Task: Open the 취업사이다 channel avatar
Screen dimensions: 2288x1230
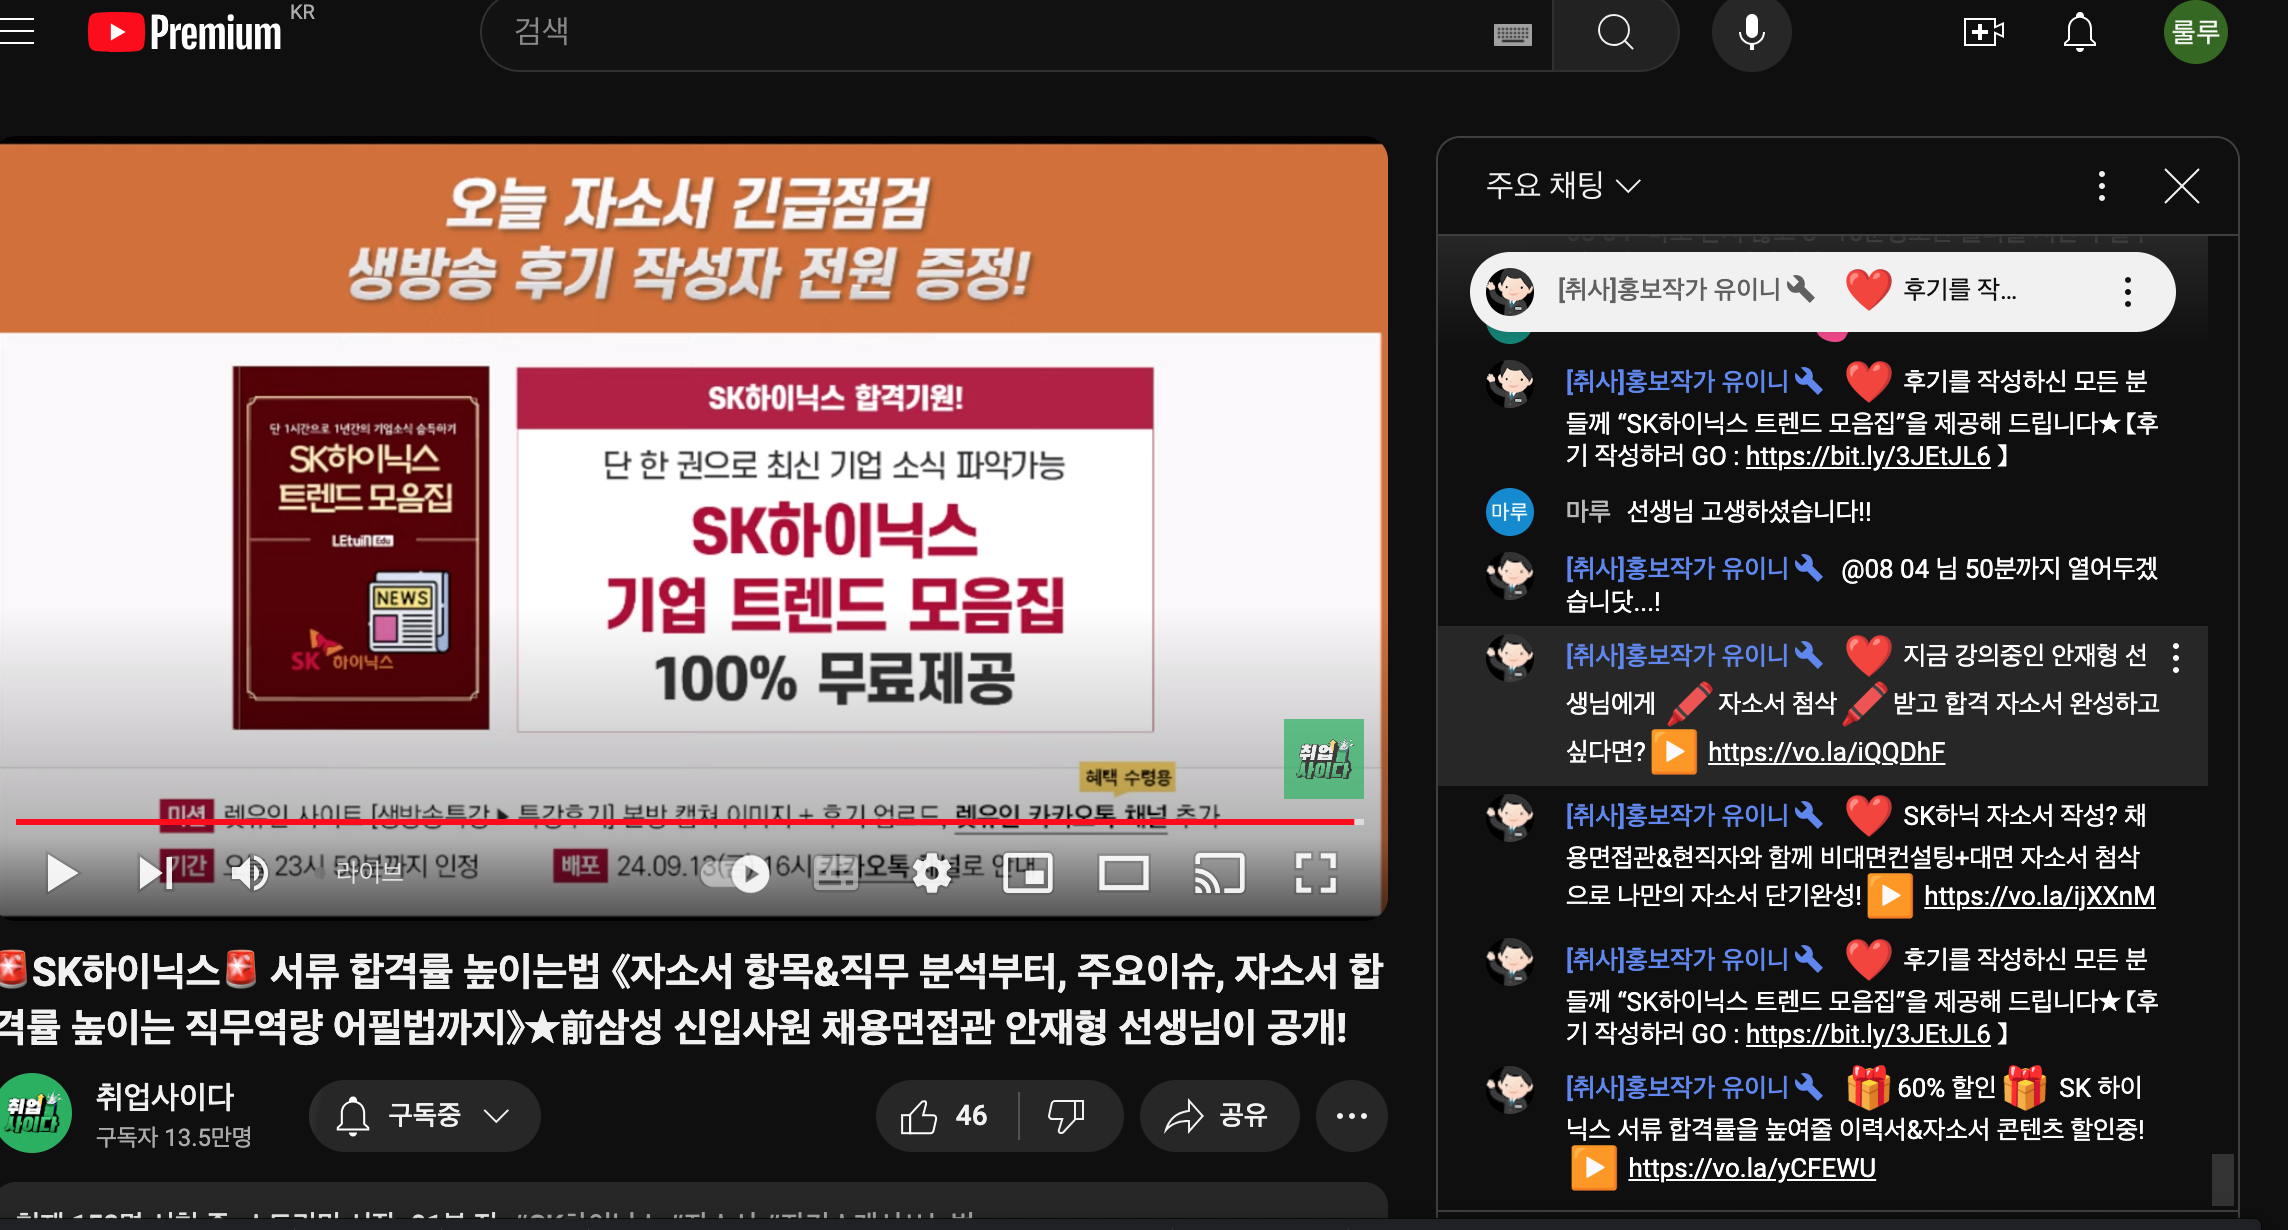Action: point(34,1114)
